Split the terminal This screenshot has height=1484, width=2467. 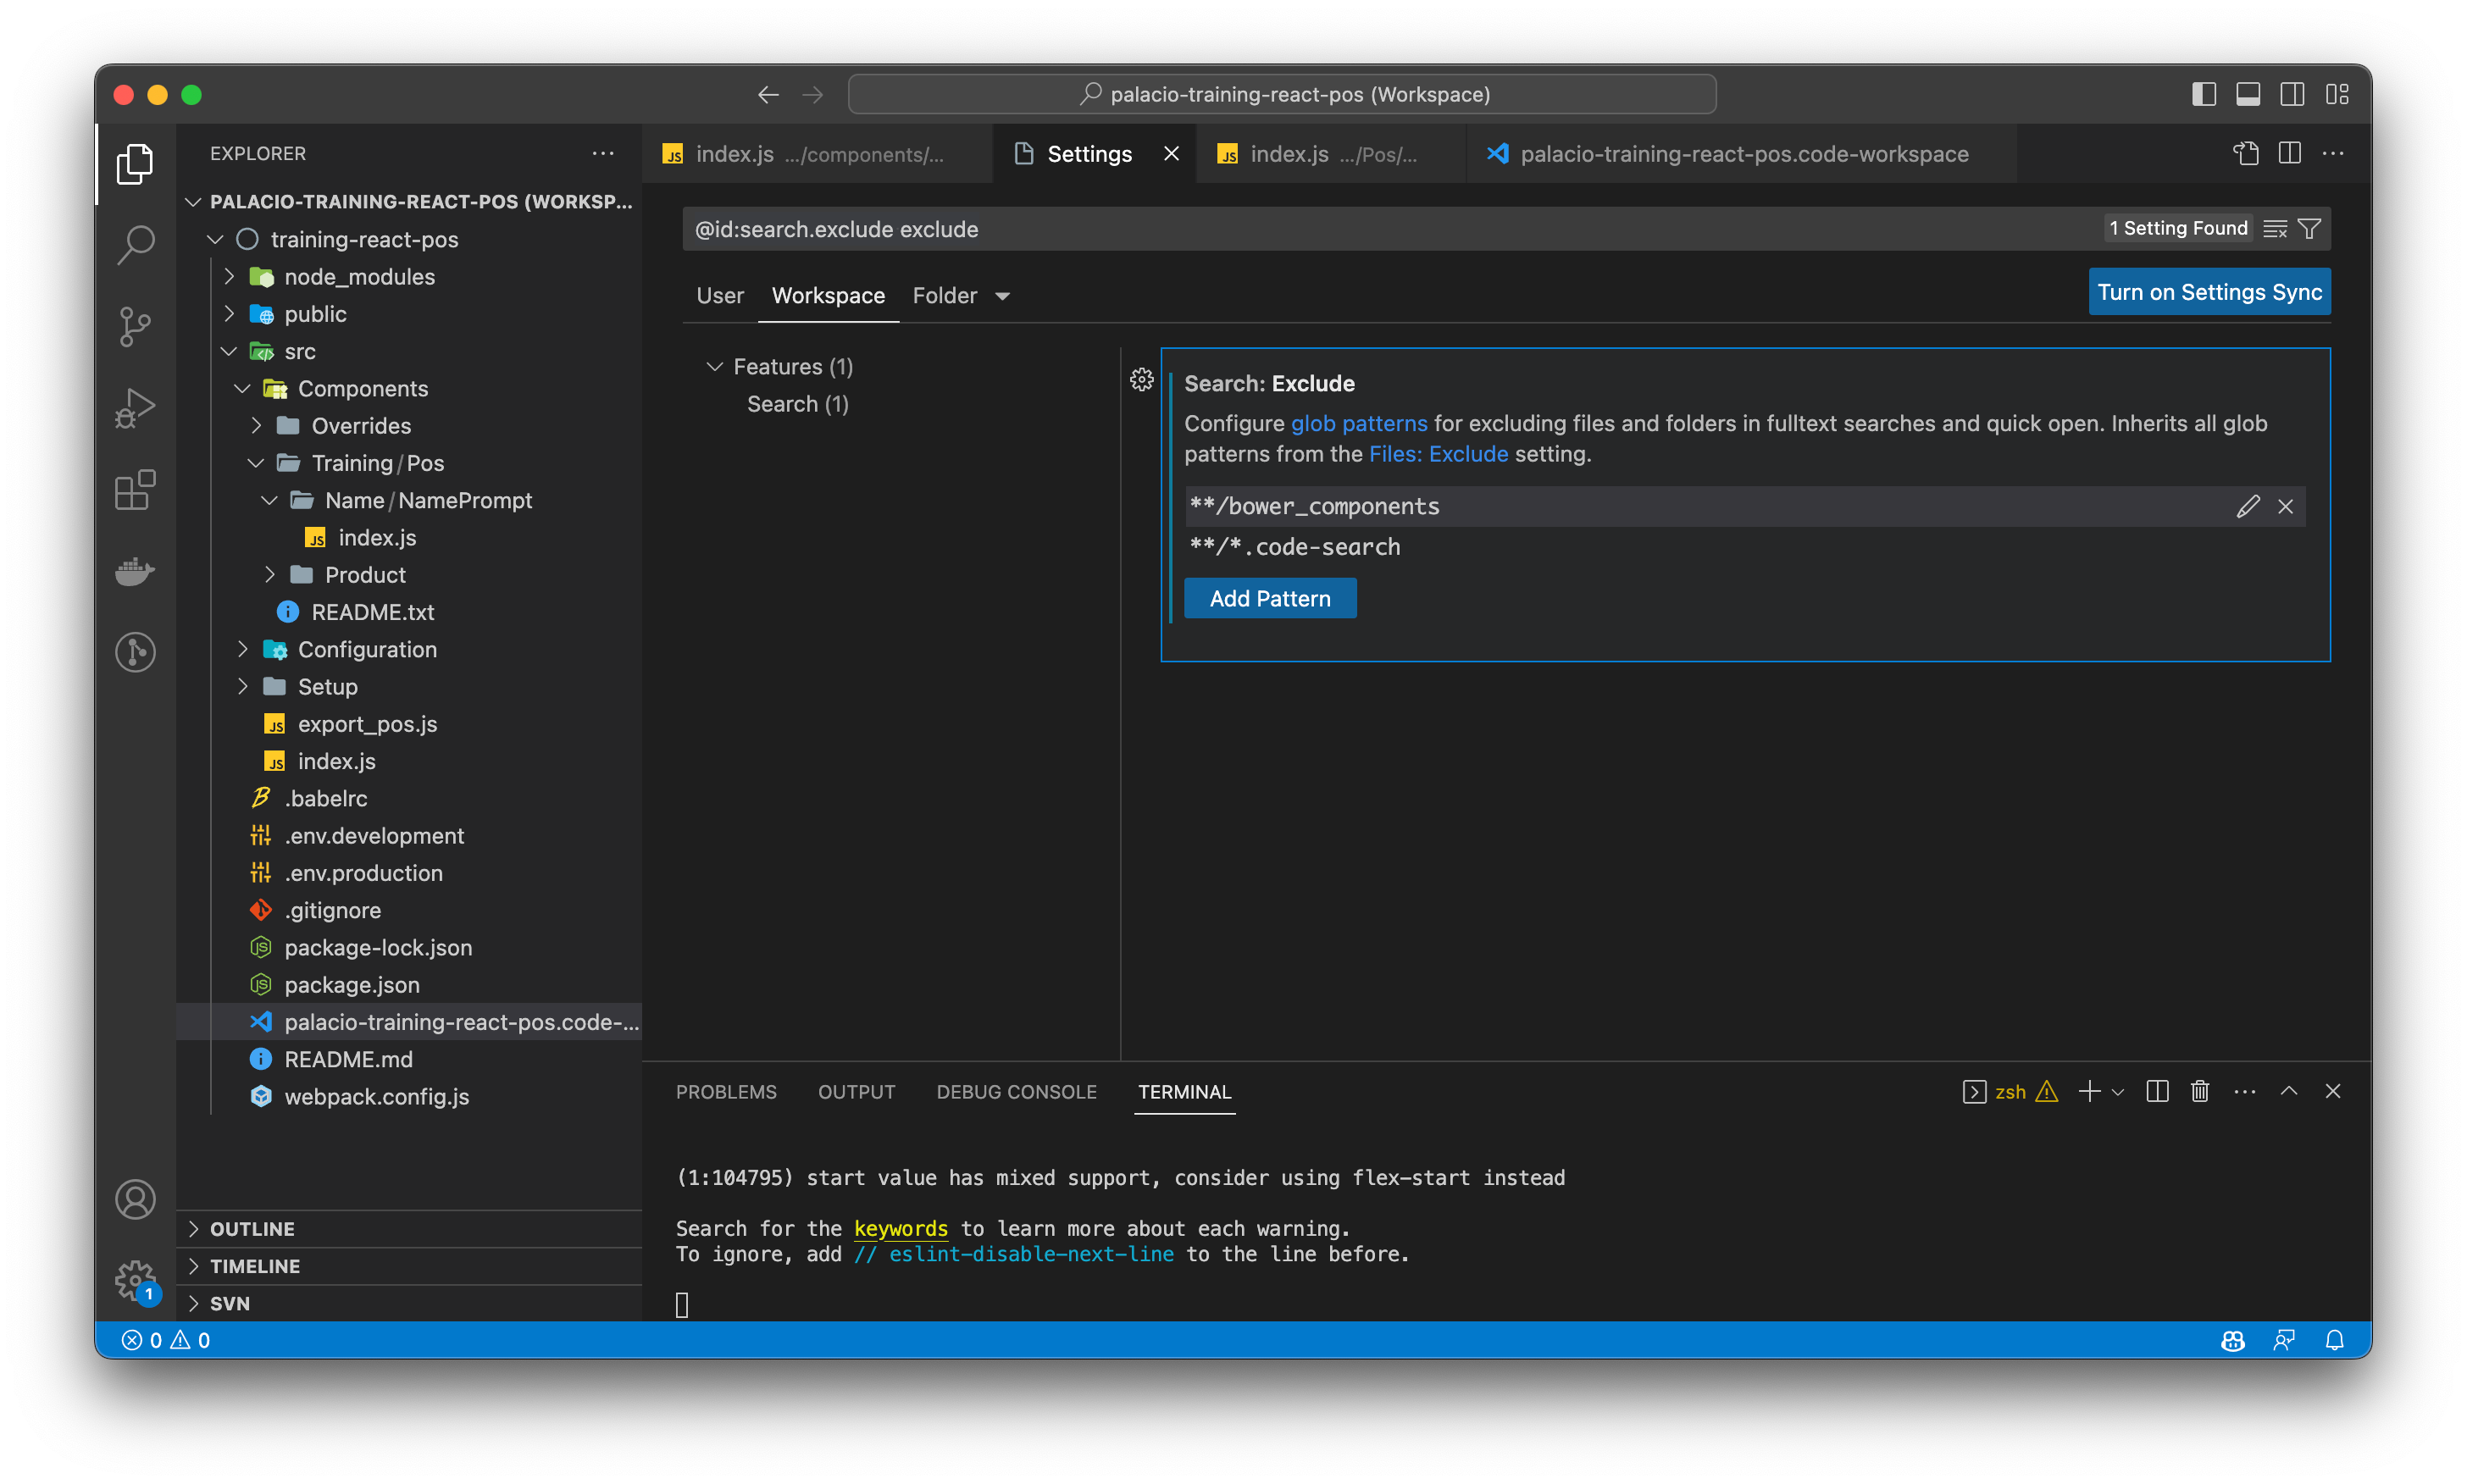coord(2157,1091)
